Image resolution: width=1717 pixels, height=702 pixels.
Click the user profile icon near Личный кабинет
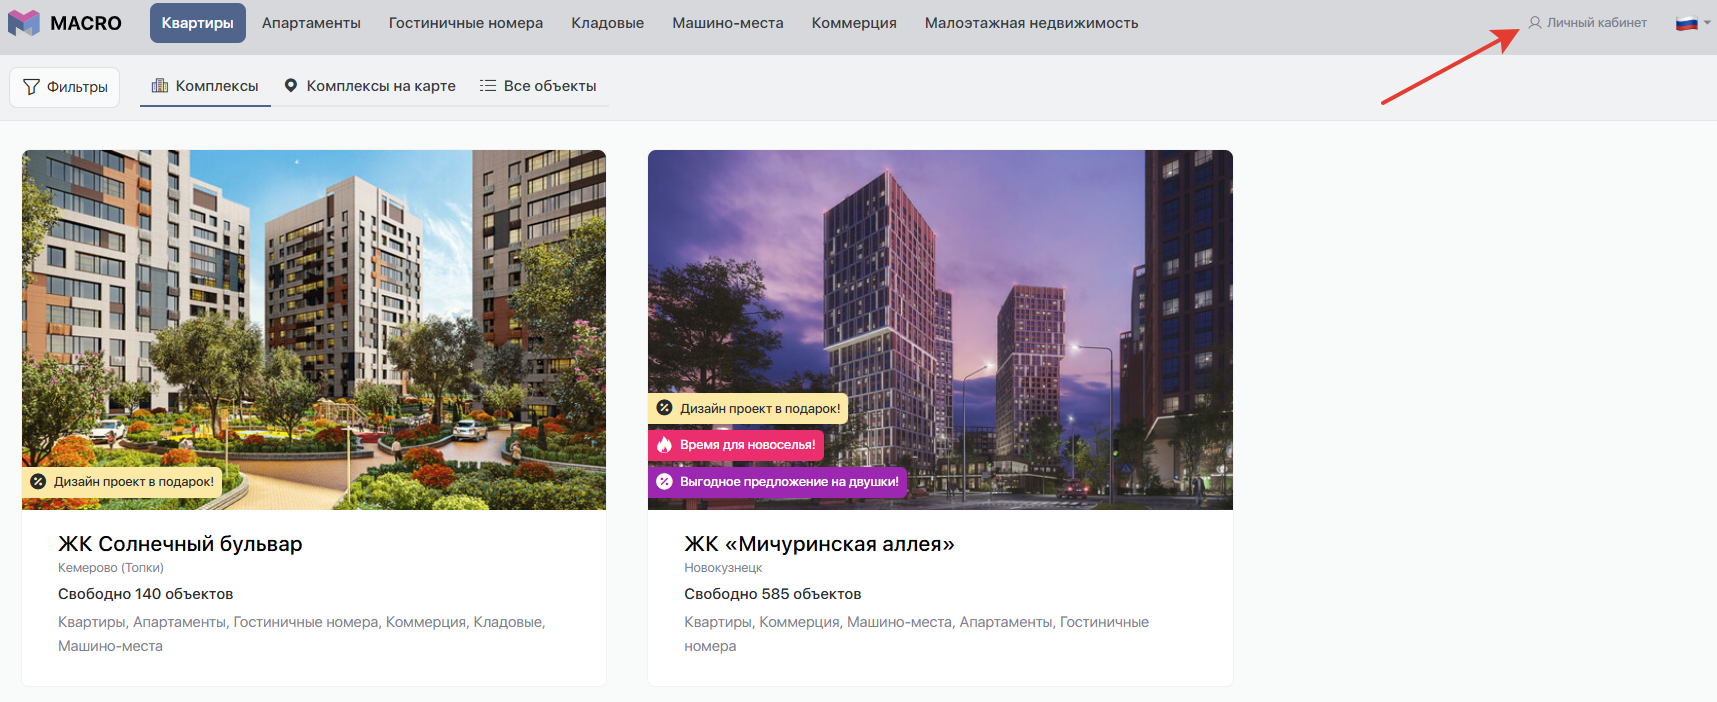[x=1535, y=22]
